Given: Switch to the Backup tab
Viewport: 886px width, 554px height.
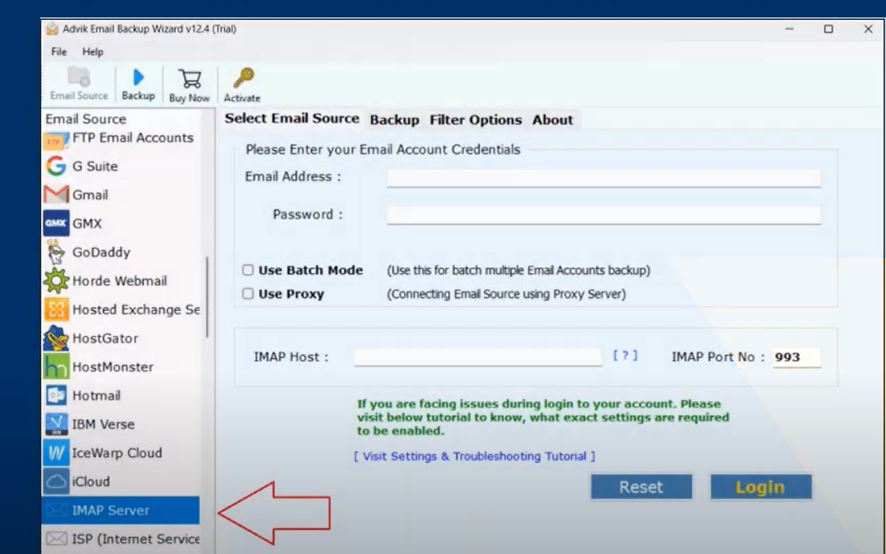Looking at the screenshot, I should point(394,120).
